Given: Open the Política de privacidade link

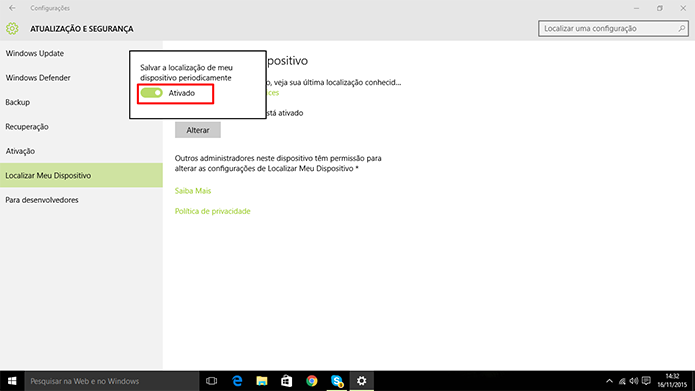Looking at the screenshot, I should pos(212,211).
